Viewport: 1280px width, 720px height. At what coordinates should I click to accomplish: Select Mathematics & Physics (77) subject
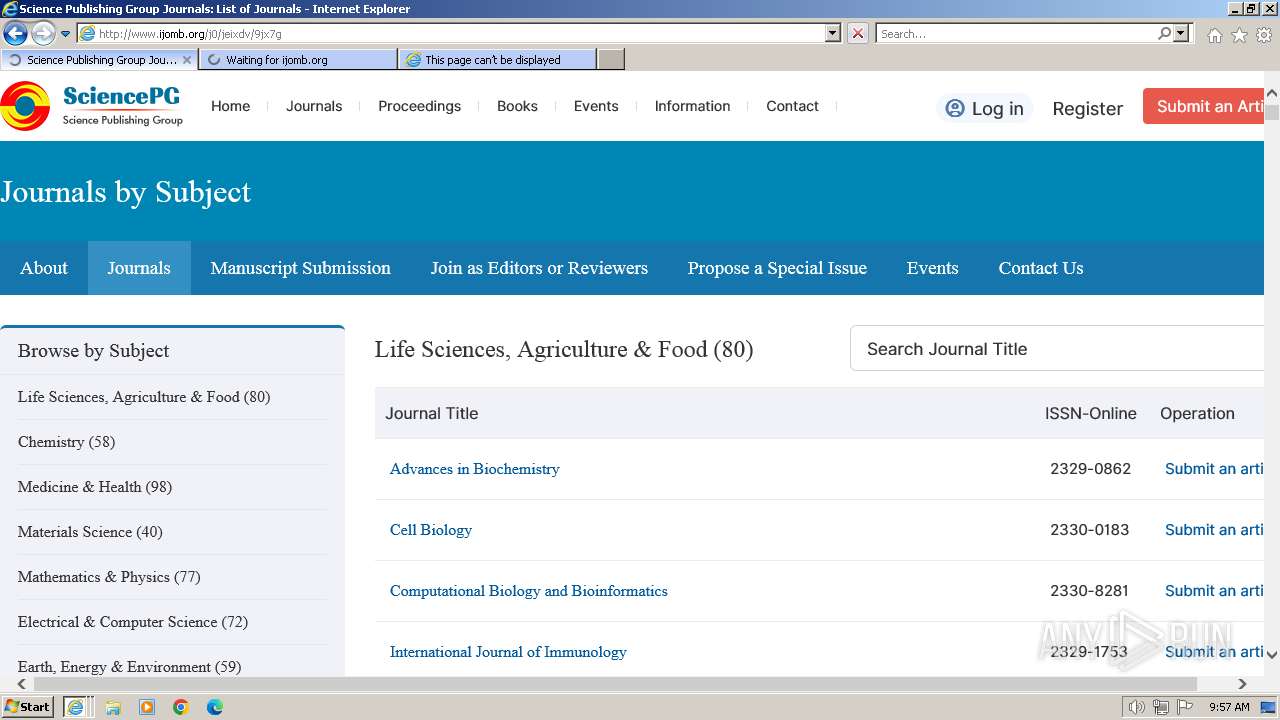point(109,577)
